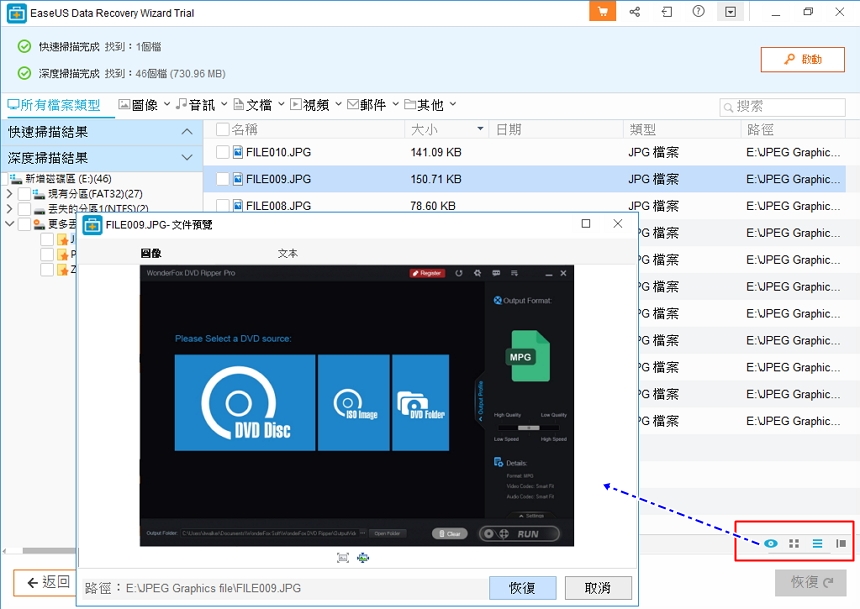Click the starred folder icon beside Z
This screenshot has height=609, width=860.
point(63,270)
